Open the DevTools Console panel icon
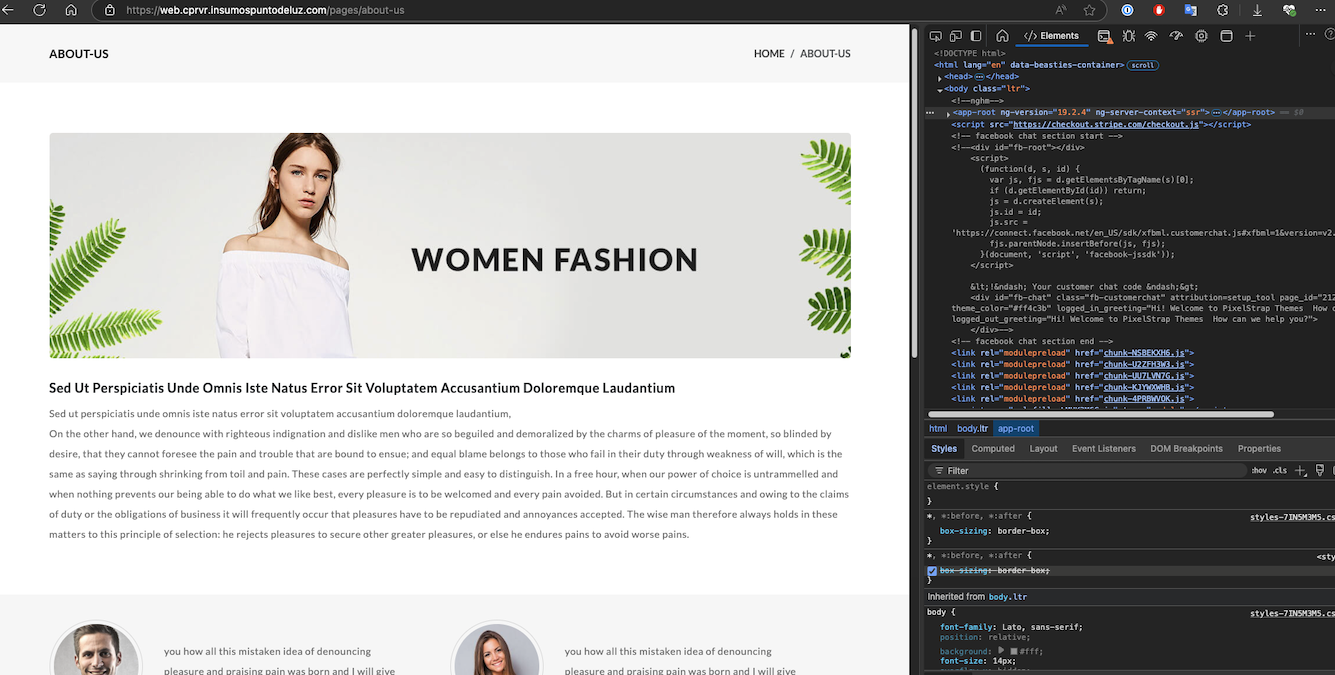This screenshot has width=1335, height=675. click(x=1104, y=36)
